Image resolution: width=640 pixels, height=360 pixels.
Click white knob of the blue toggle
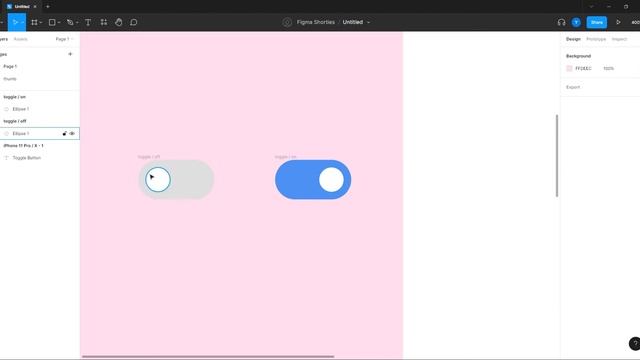click(x=331, y=180)
